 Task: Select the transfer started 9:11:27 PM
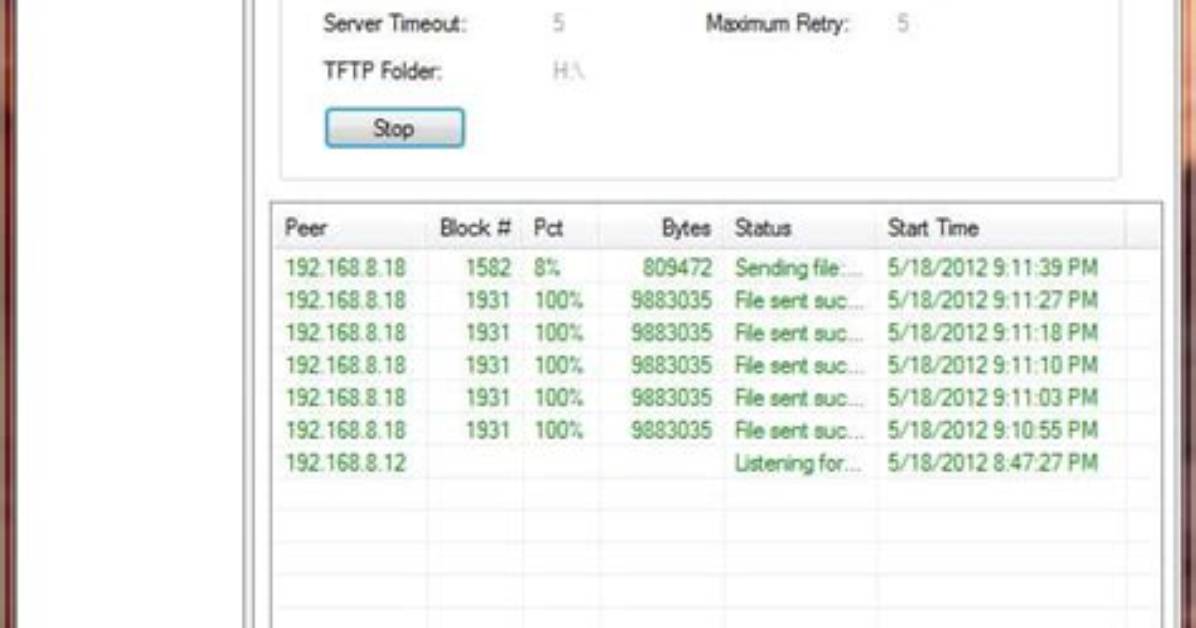715,300
